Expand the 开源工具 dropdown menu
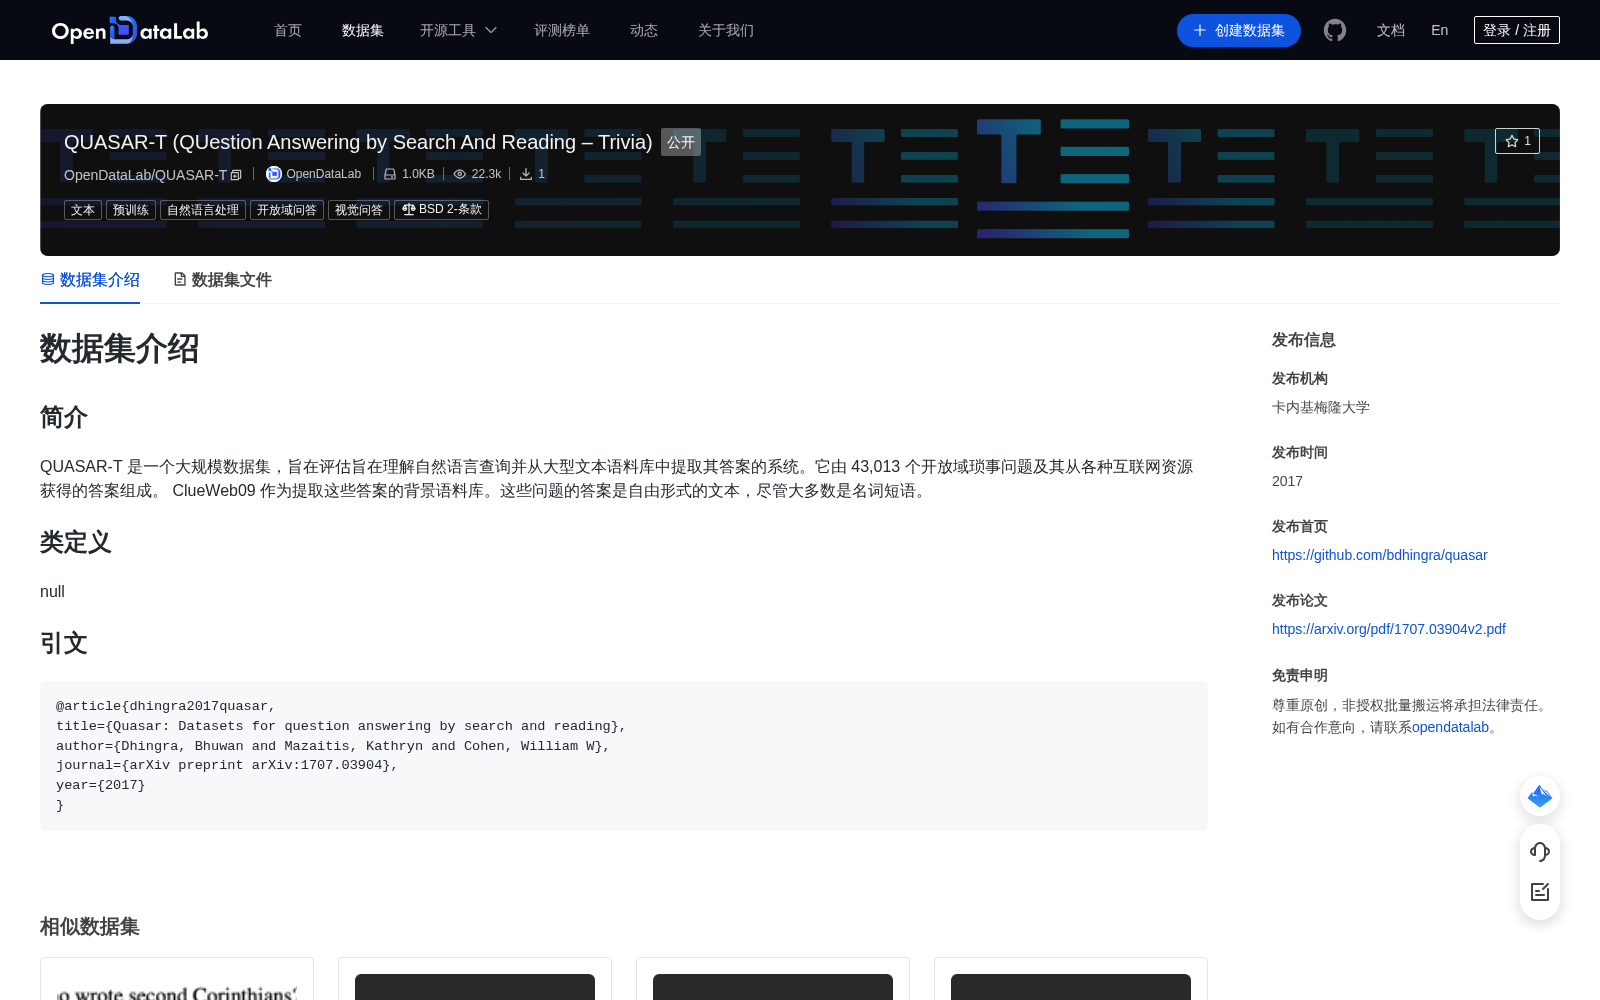Viewport: 1600px width, 1000px height. tap(458, 30)
